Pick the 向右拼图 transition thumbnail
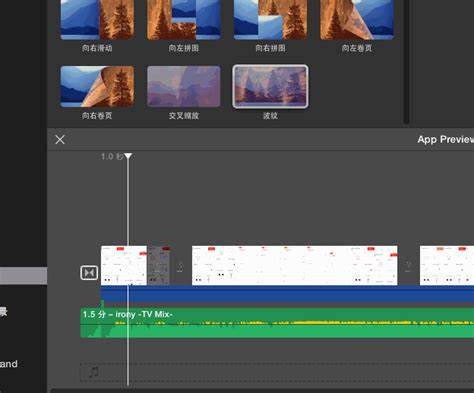This screenshot has width=474, height=393. [x=270, y=19]
